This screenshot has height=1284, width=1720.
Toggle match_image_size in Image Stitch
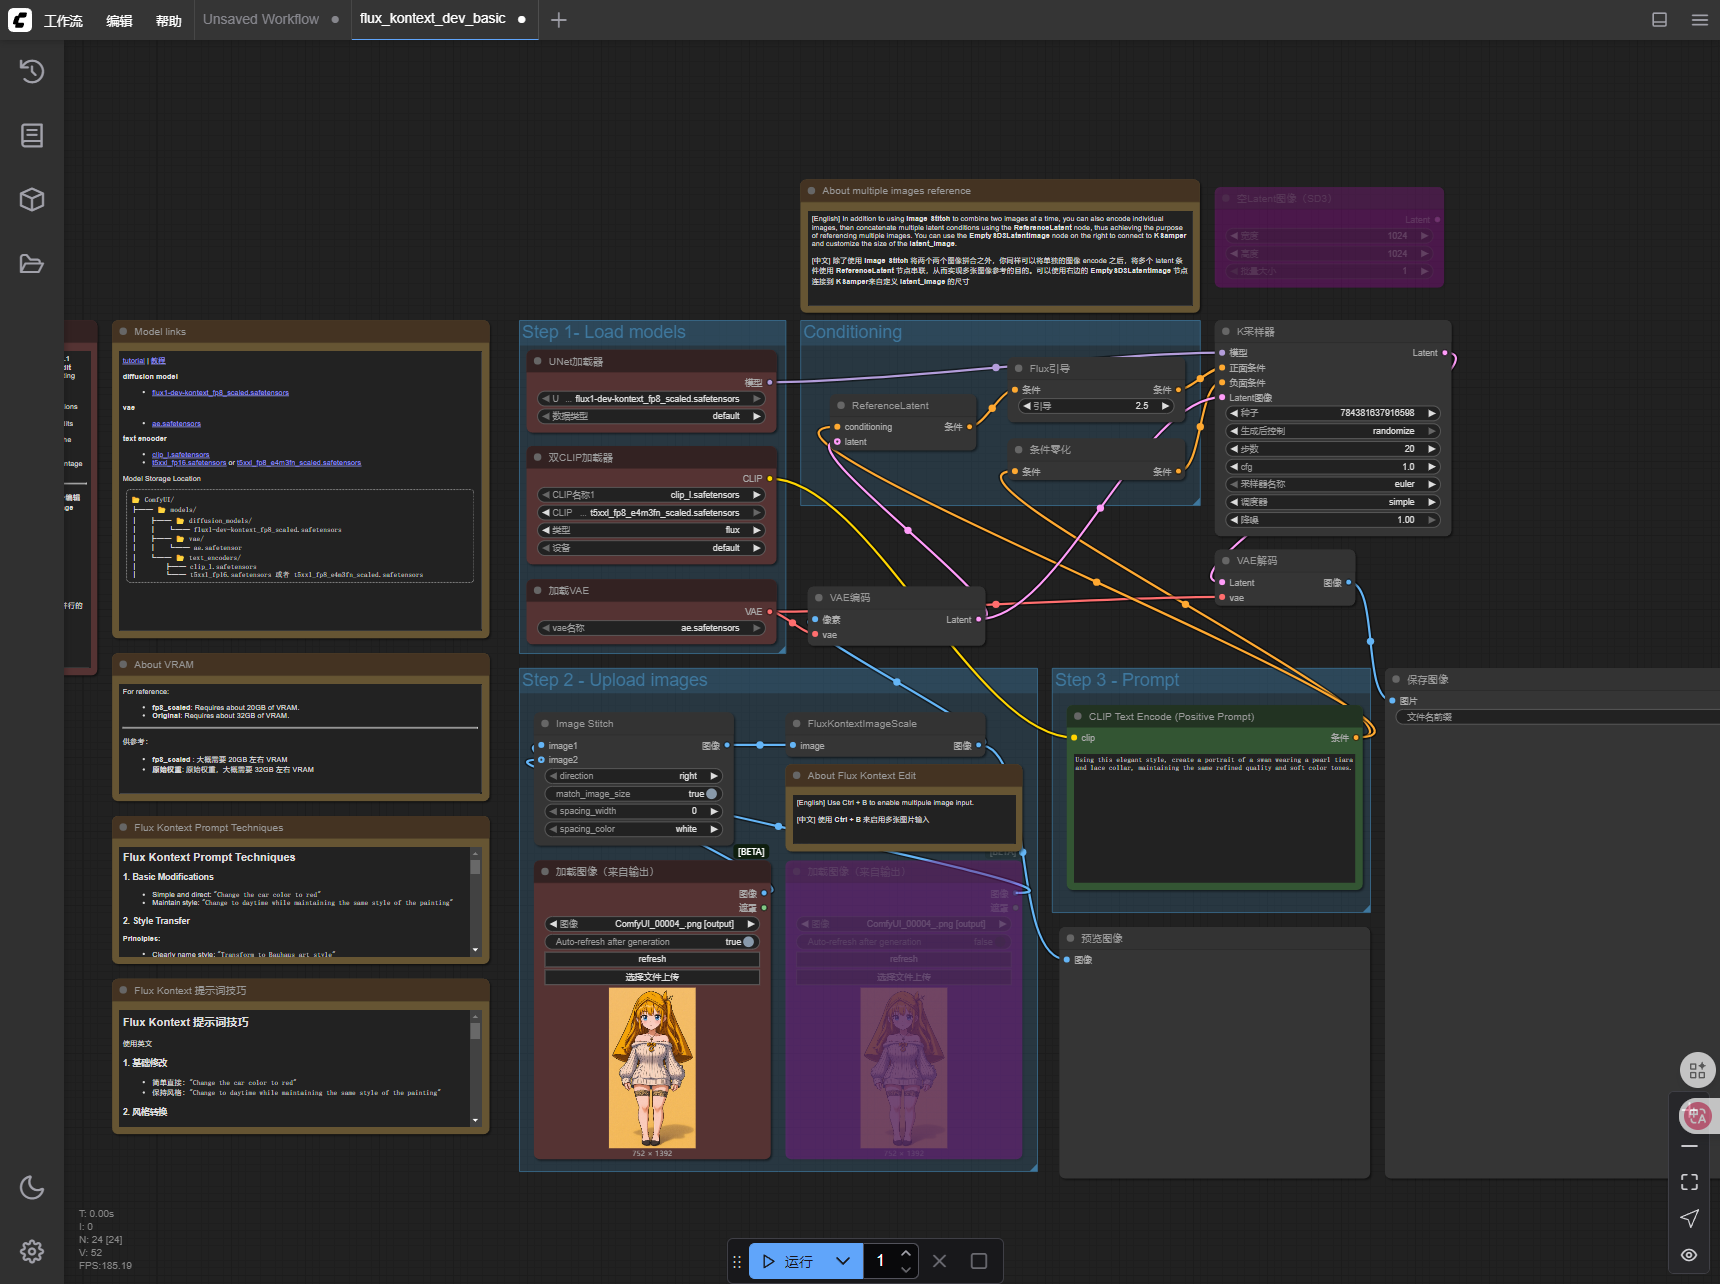pyautogui.click(x=633, y=794)
